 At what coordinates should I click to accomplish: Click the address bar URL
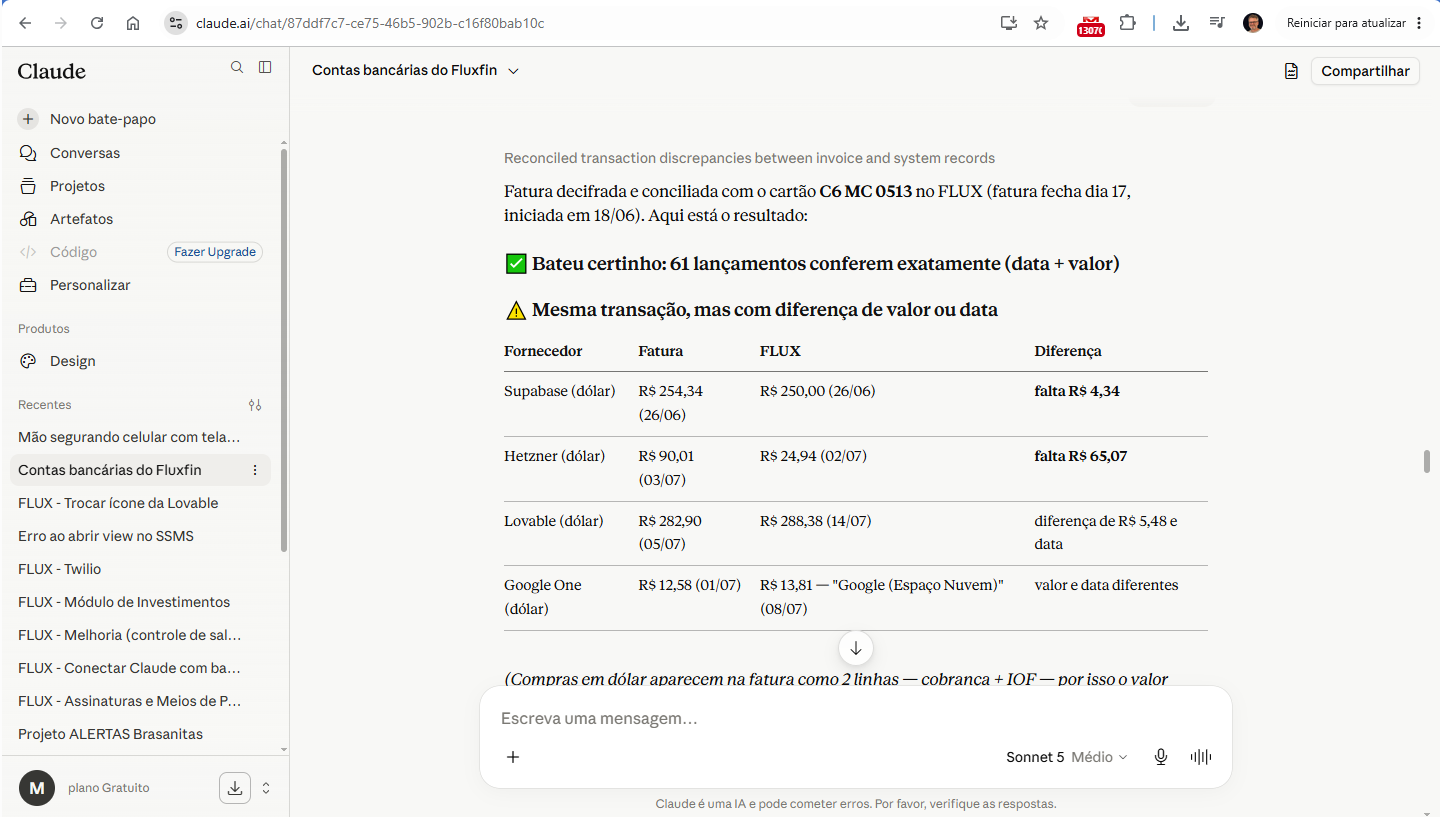370,23
